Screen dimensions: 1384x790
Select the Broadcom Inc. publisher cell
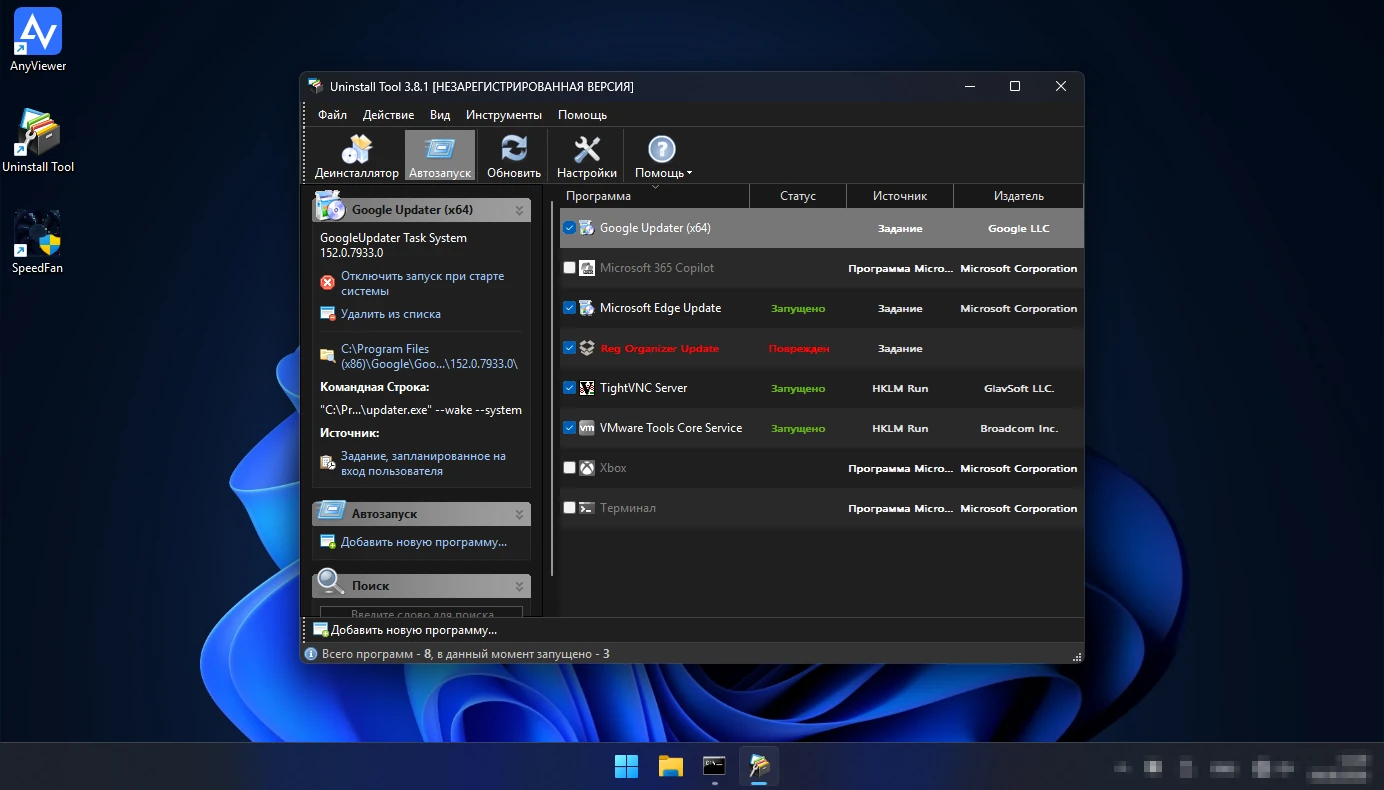[x=1018, y=429]
